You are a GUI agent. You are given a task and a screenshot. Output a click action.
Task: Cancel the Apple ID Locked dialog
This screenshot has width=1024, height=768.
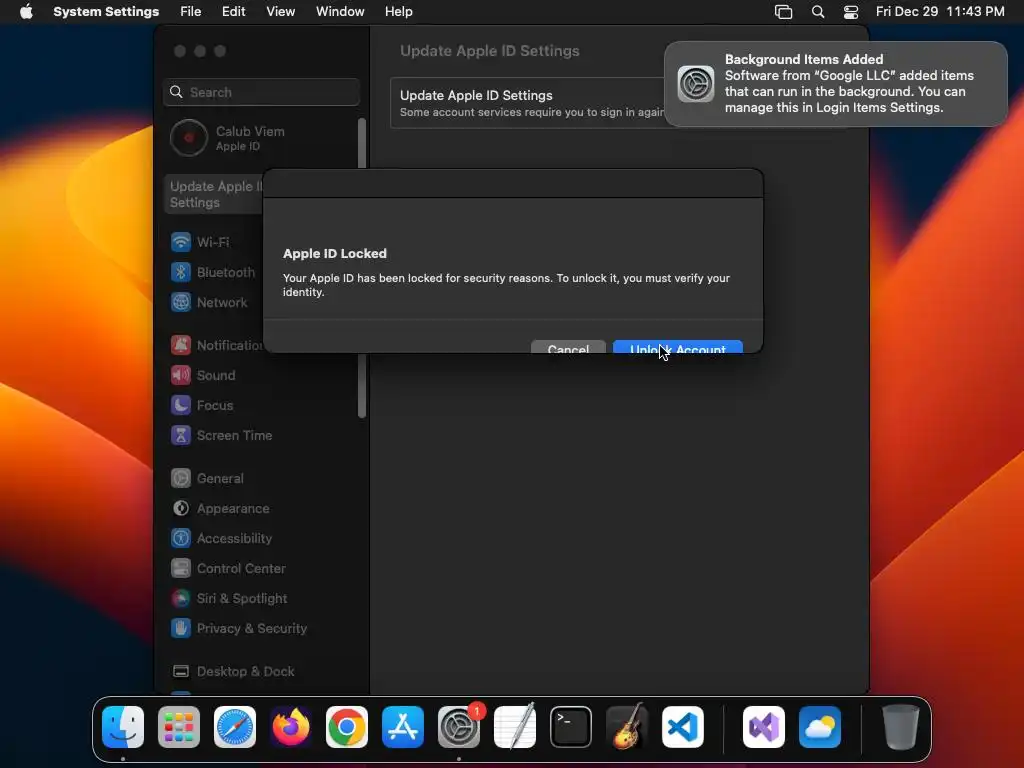click(x=568, y=347)
